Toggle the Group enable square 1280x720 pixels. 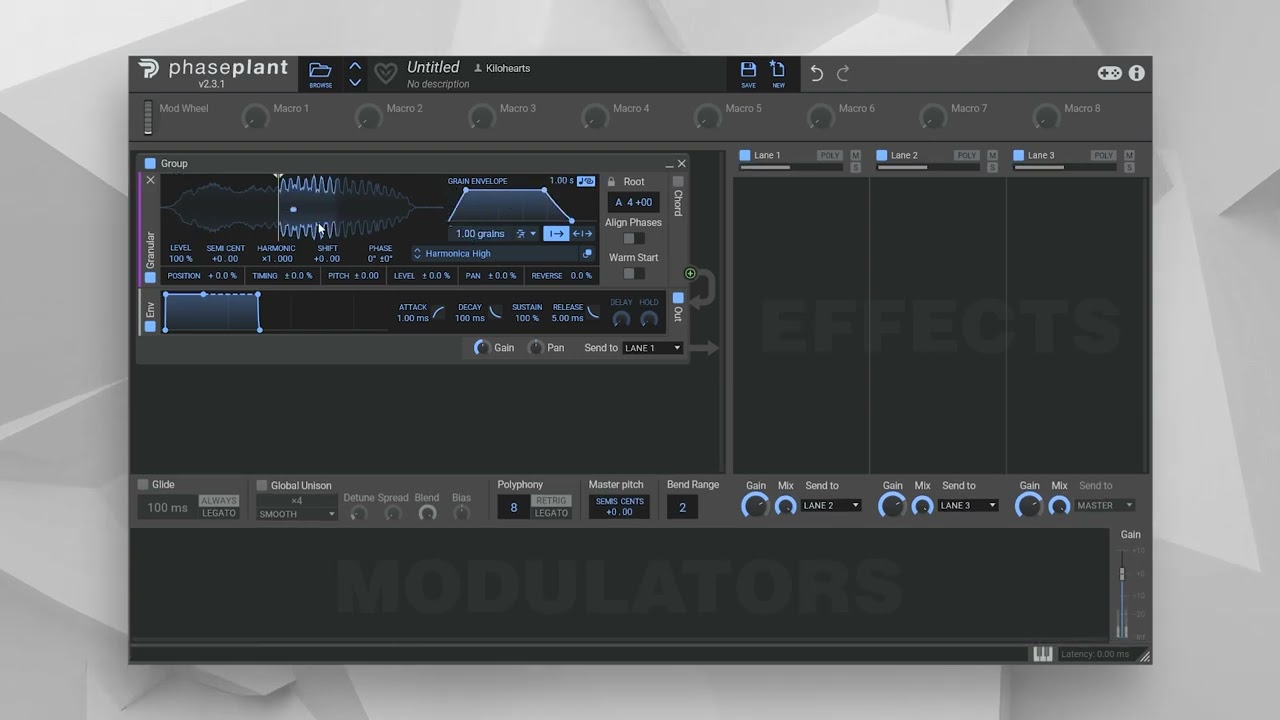(150, 163)
